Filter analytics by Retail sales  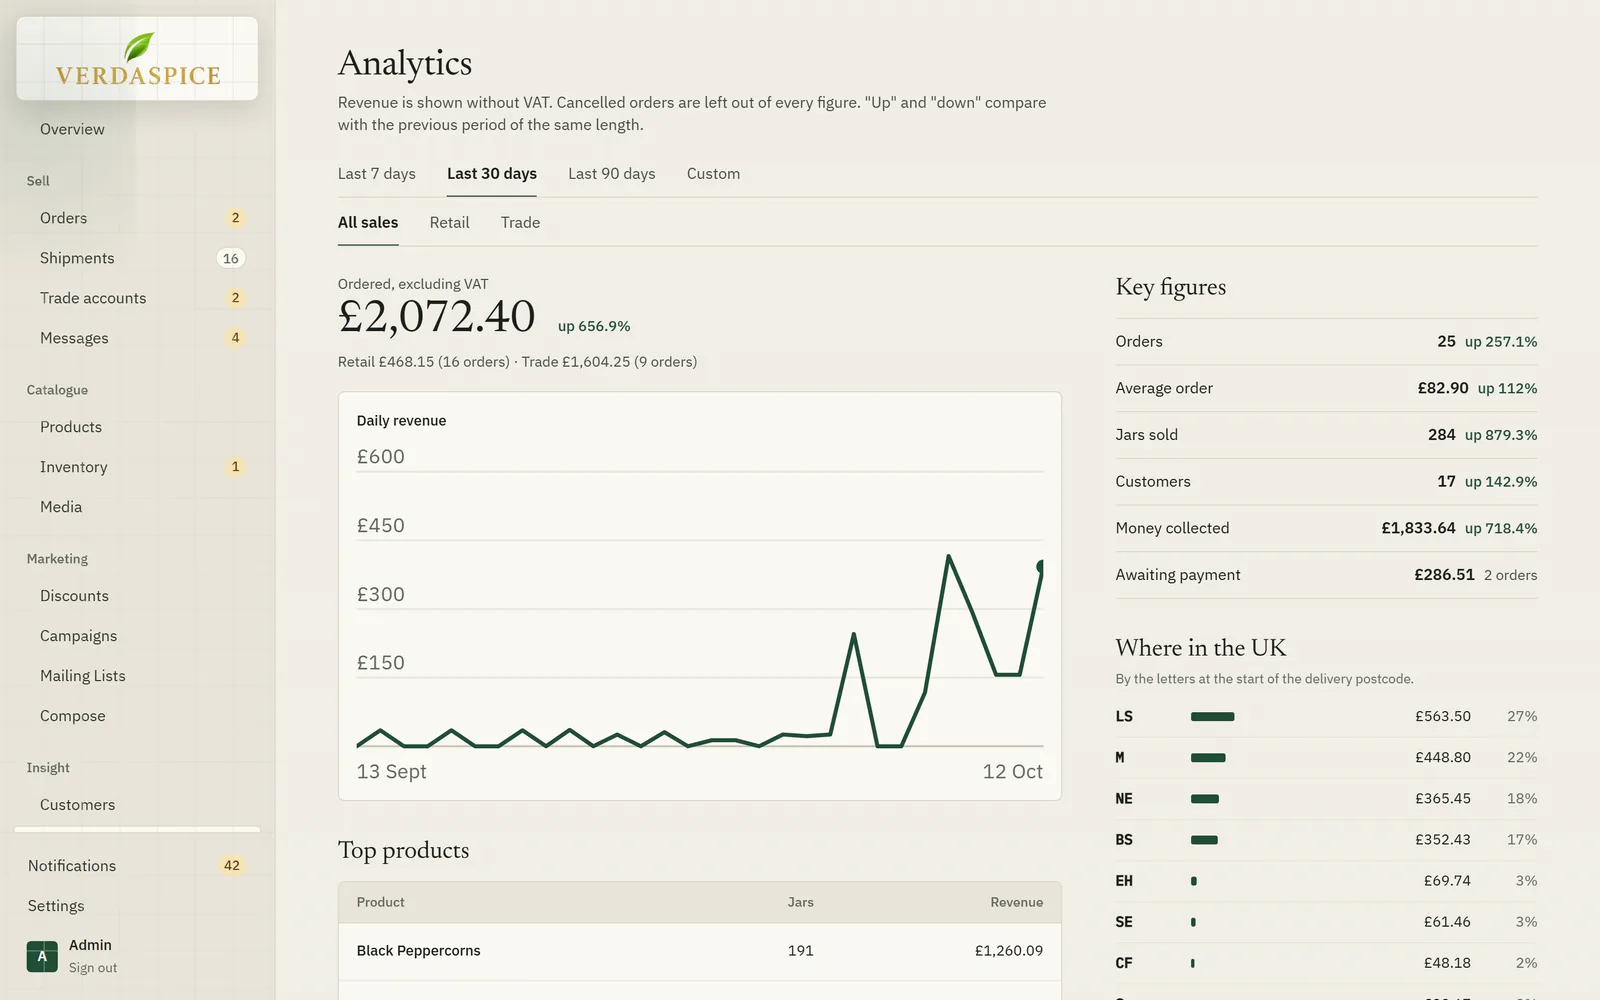coord(450,223)
